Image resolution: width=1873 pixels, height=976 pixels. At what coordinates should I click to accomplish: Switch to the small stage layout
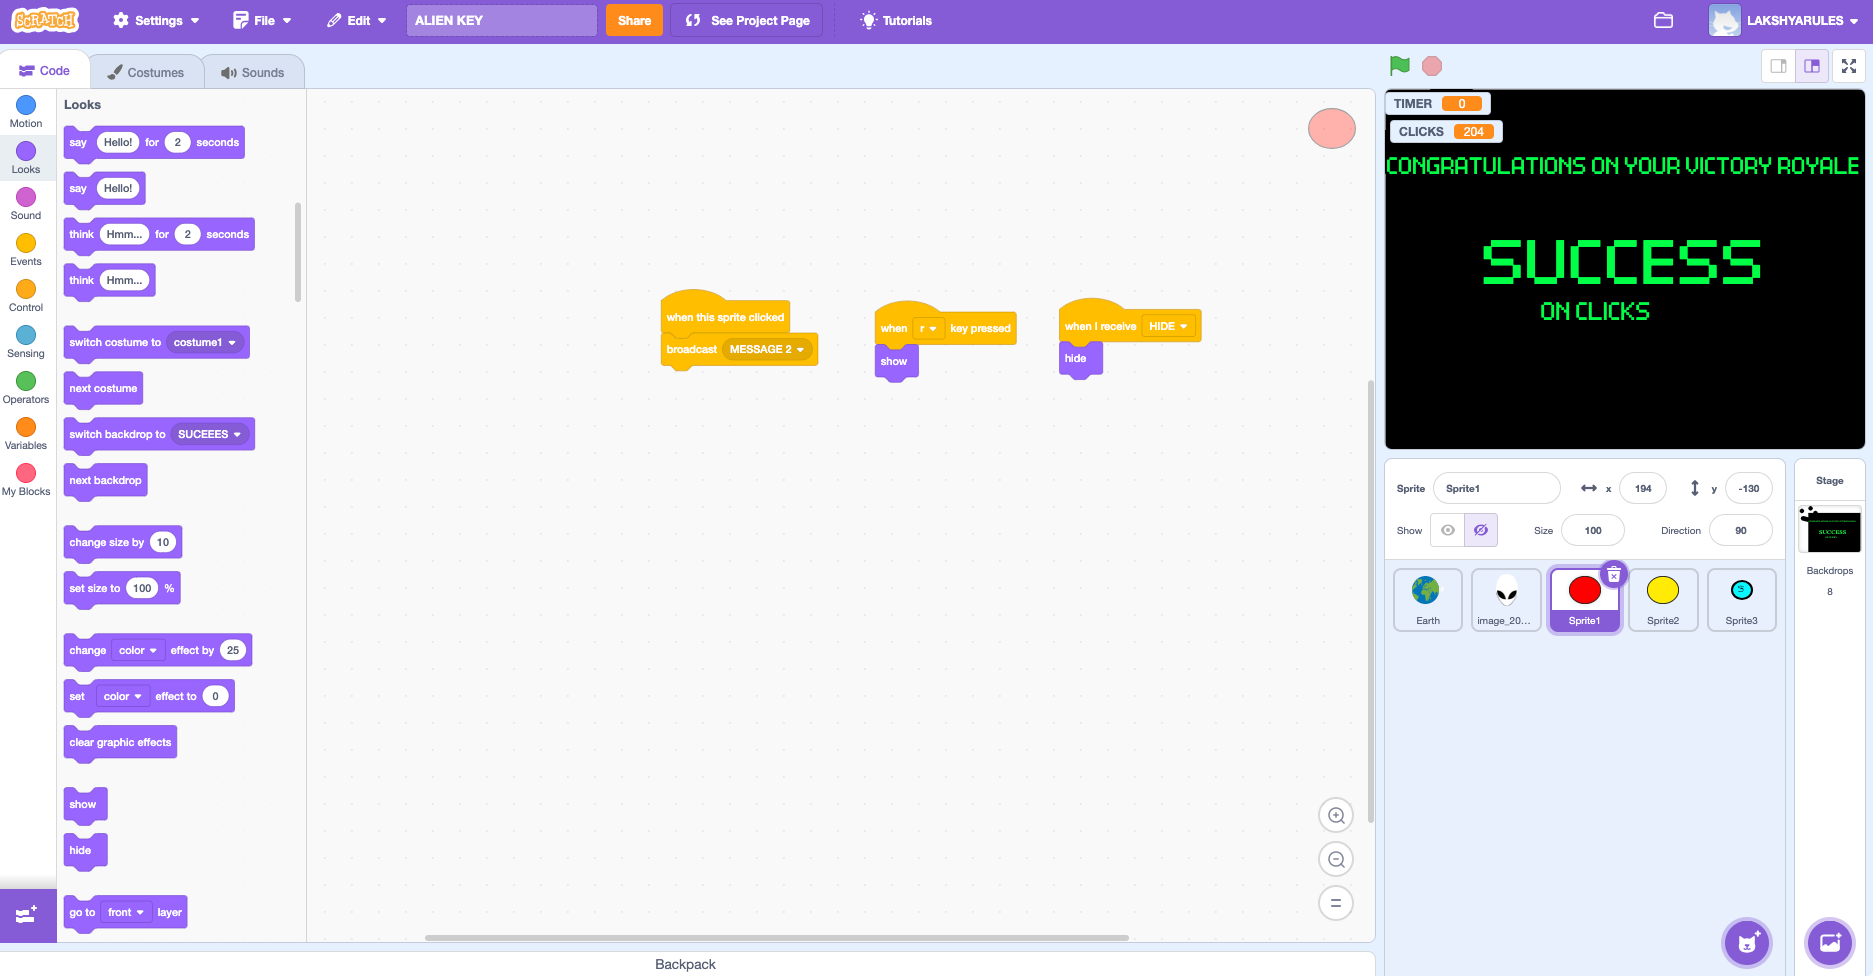[1778, 66]
